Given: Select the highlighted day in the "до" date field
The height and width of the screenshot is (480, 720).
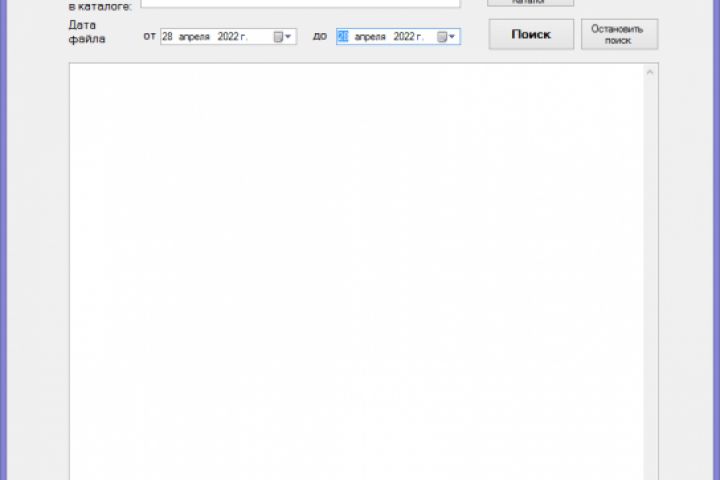Looking at the screenshot, I should [x=343, y=37].
